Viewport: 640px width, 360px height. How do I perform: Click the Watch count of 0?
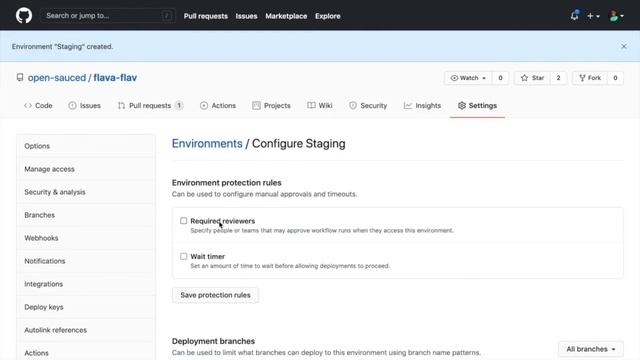(x=500, y=78)
